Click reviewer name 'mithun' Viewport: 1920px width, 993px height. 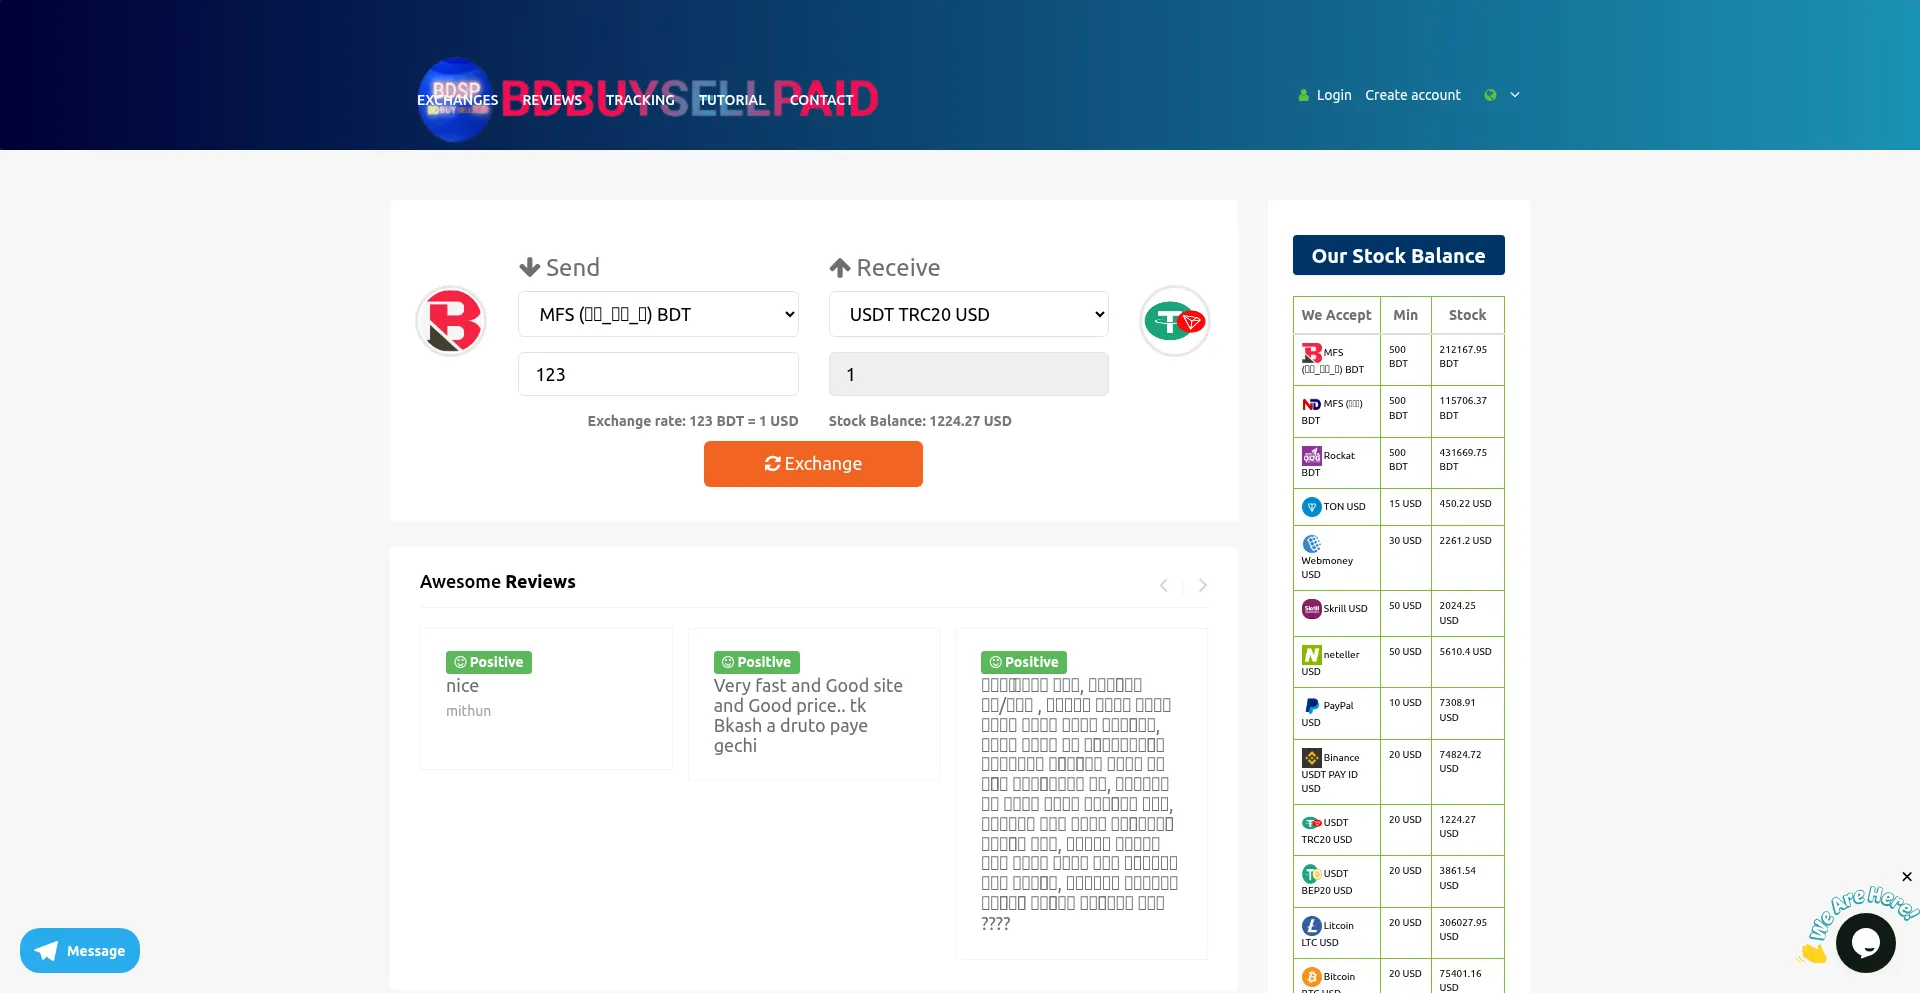tap(468, 711)
